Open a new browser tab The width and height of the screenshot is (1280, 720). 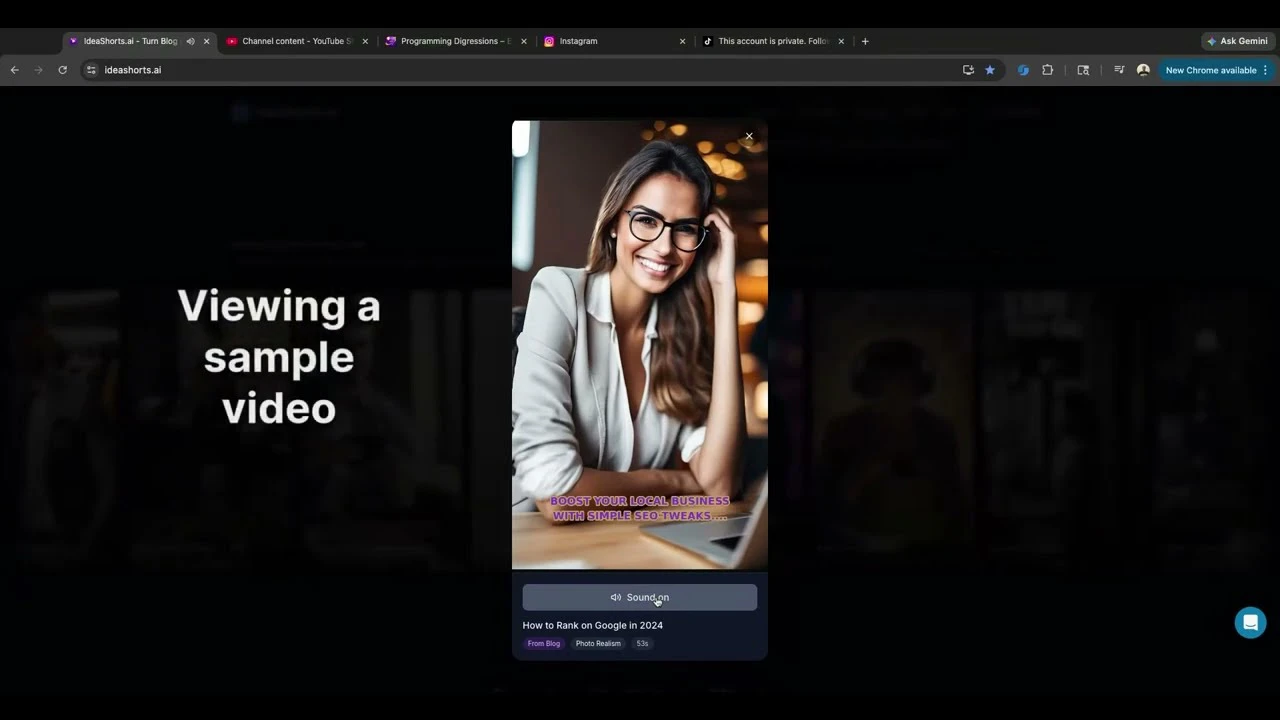(x=865, y=41)
